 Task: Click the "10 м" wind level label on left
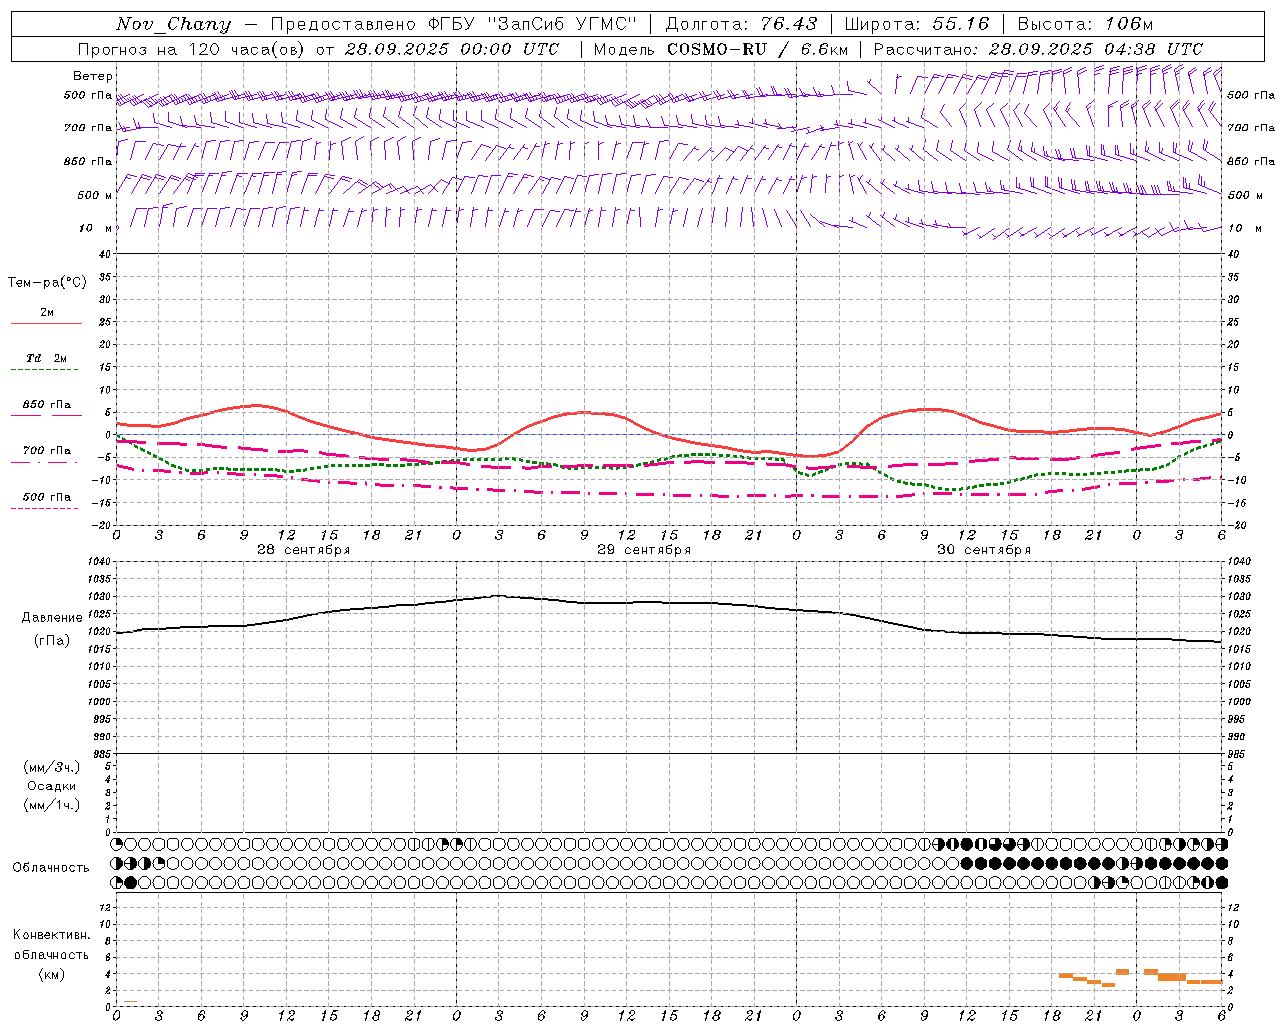[97, 228]
